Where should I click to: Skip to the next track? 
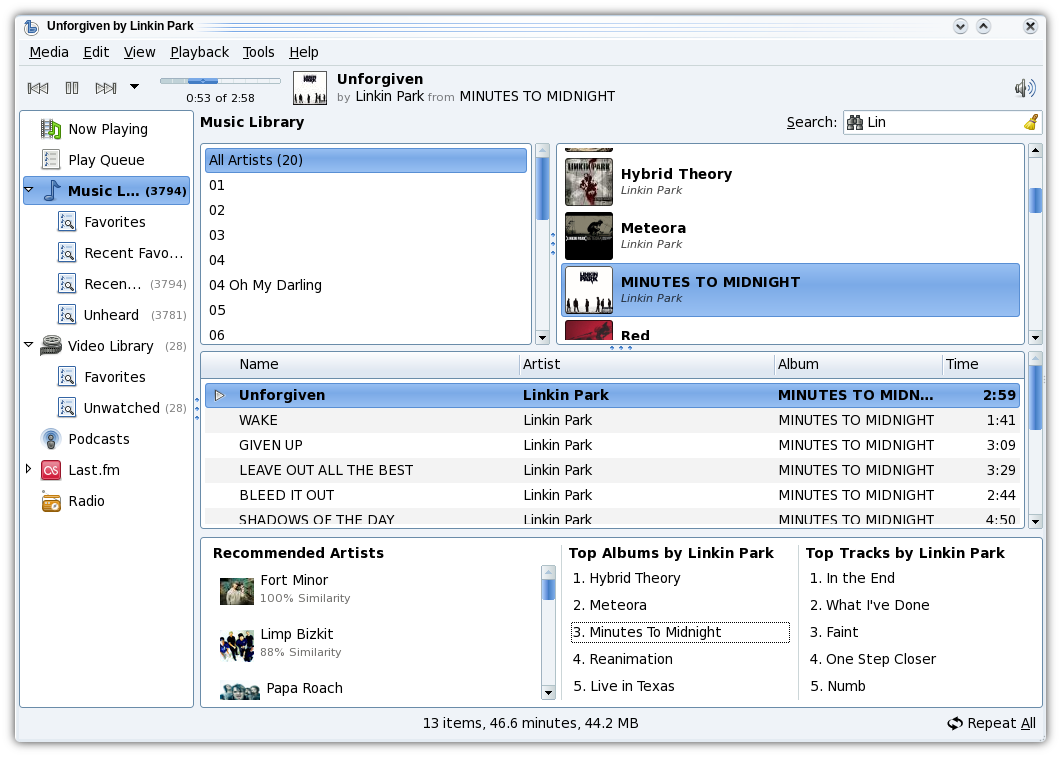point(105,88)
